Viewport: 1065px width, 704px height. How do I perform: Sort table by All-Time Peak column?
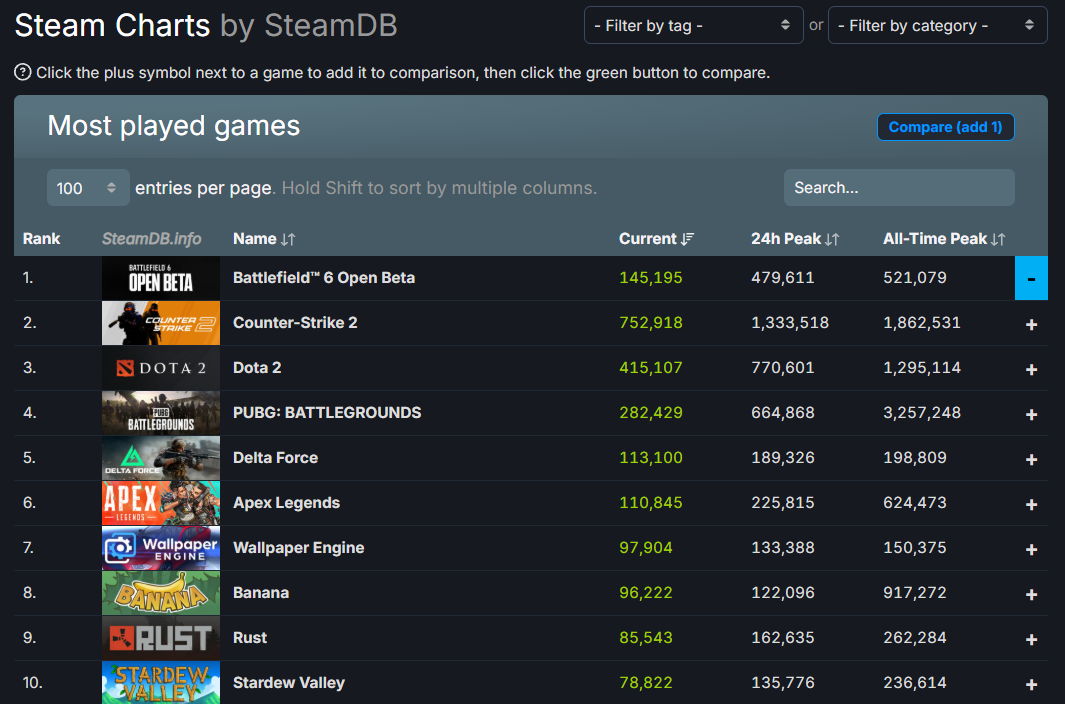943,239
